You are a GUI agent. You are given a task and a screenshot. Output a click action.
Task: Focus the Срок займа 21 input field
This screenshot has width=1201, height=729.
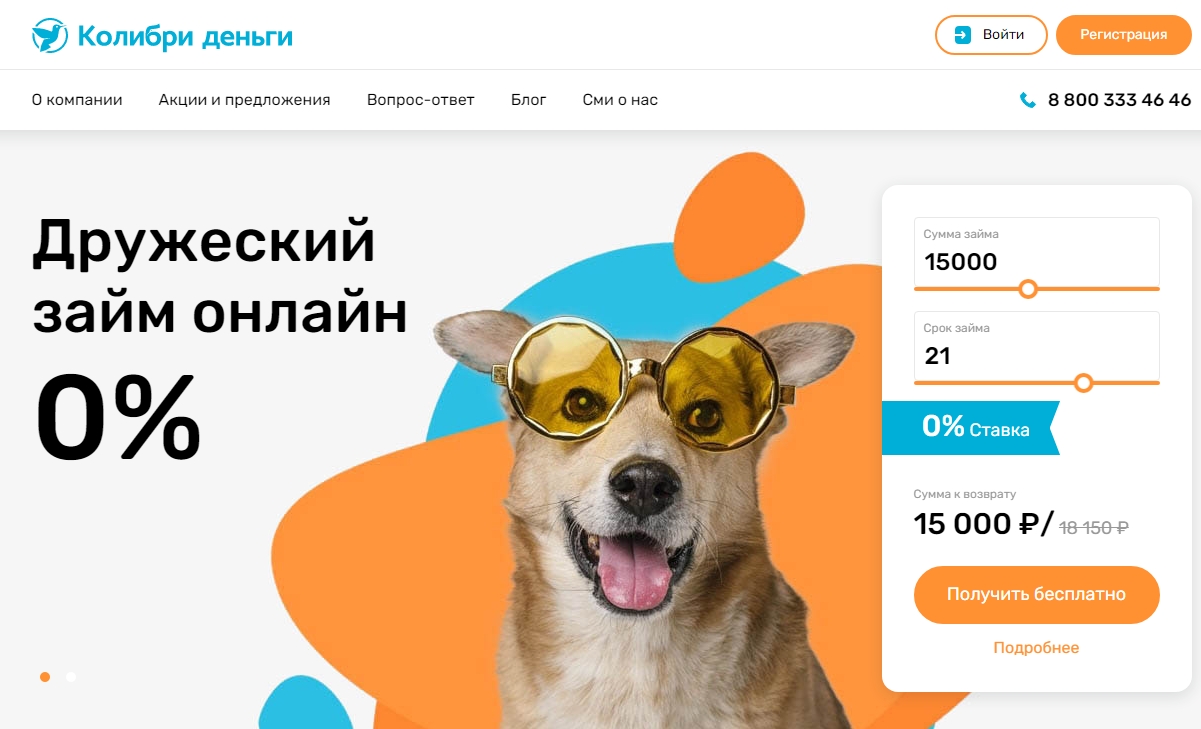coord(1036,346)
